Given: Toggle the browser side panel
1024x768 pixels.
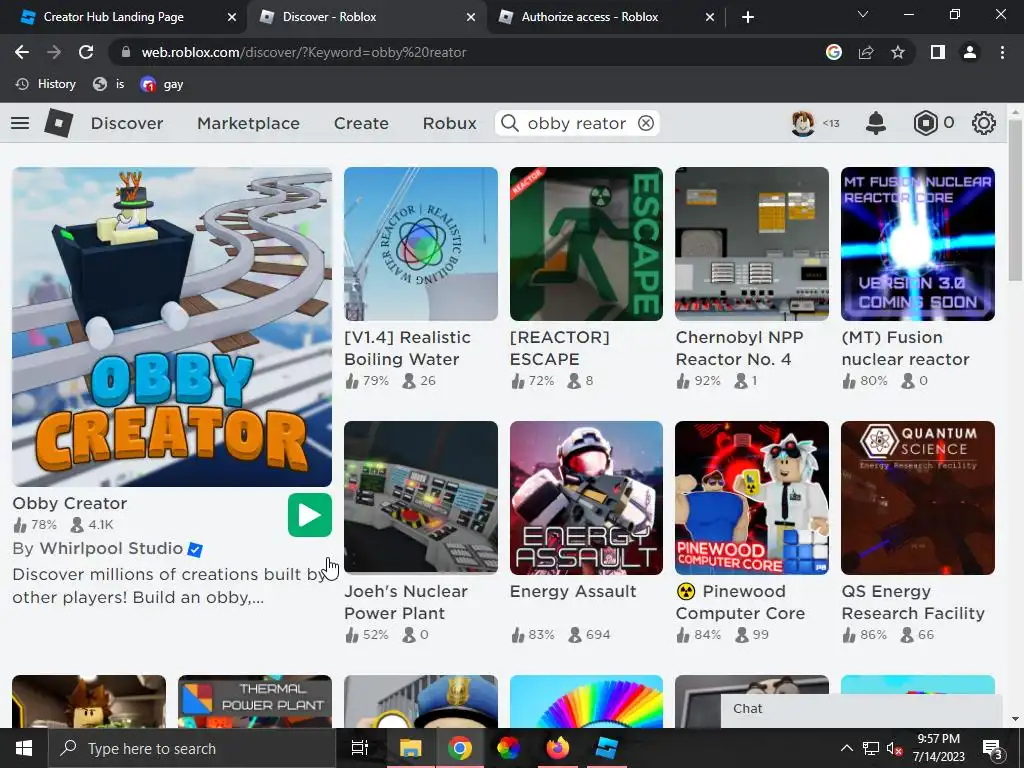Looking at the screenshot, I should pos(938,52).
